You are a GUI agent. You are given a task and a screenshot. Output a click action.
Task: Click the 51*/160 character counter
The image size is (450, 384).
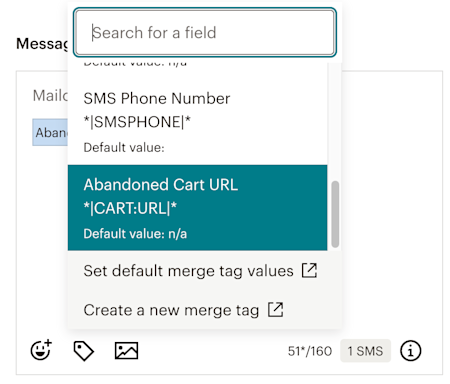point(310,351)
